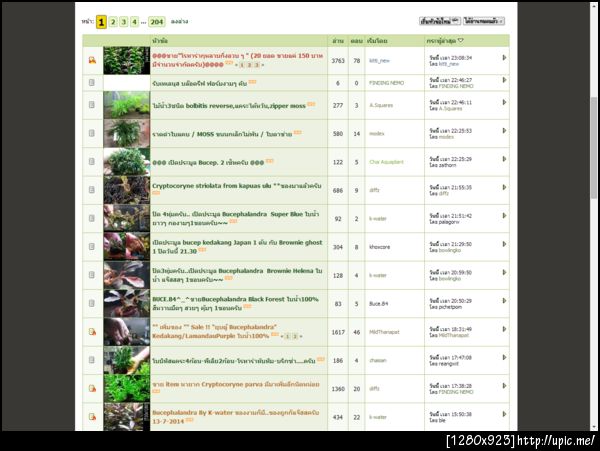This screenshot has height=451, width=600.
Task: Open Cryptocoryne striolata from kapuas topic
Action: click(236, 186)
